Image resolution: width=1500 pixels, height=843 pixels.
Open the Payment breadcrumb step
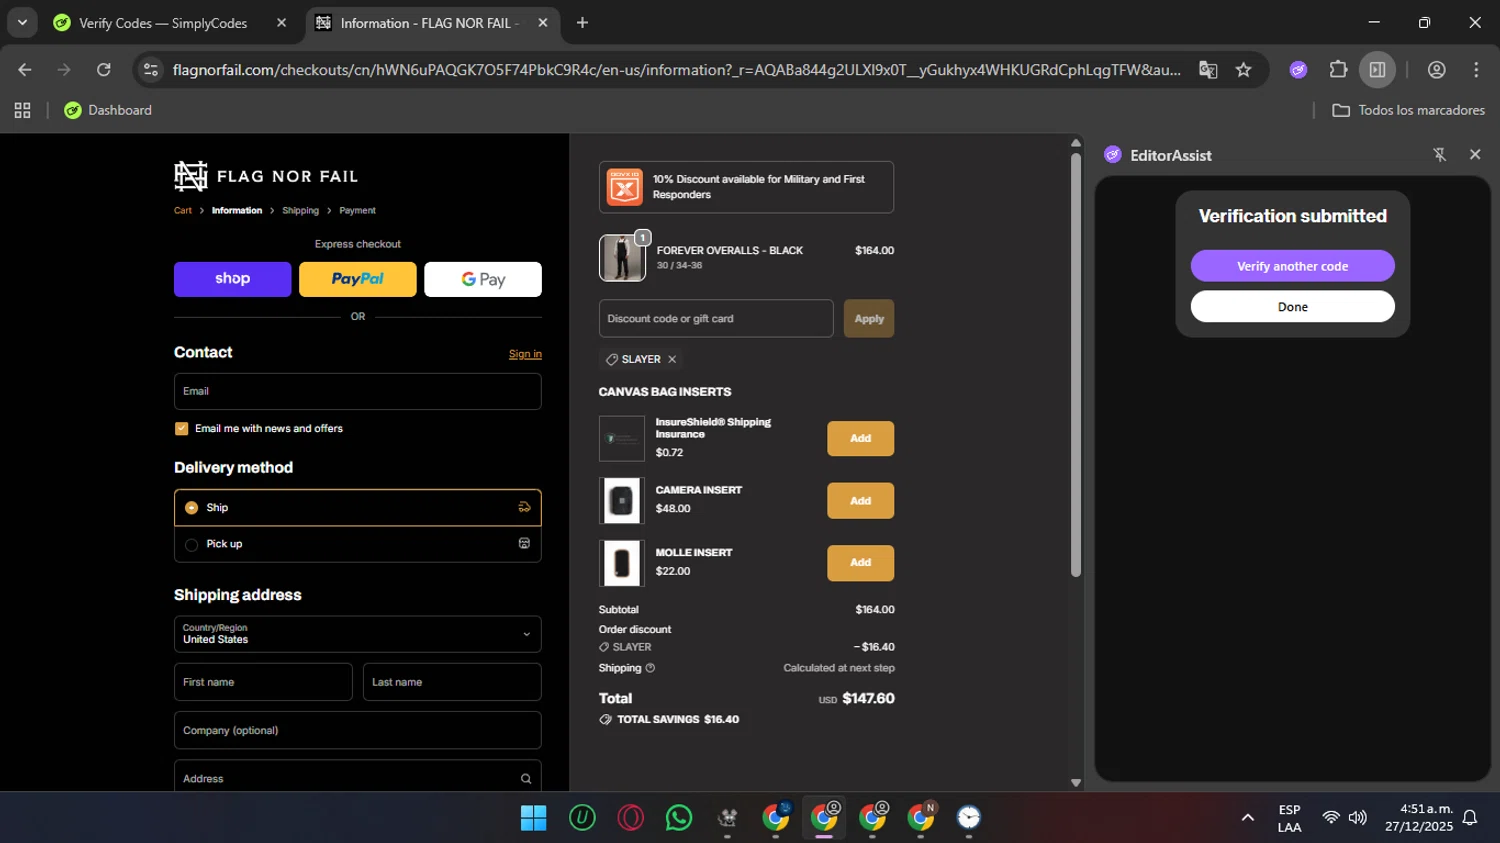coord(357,211)
